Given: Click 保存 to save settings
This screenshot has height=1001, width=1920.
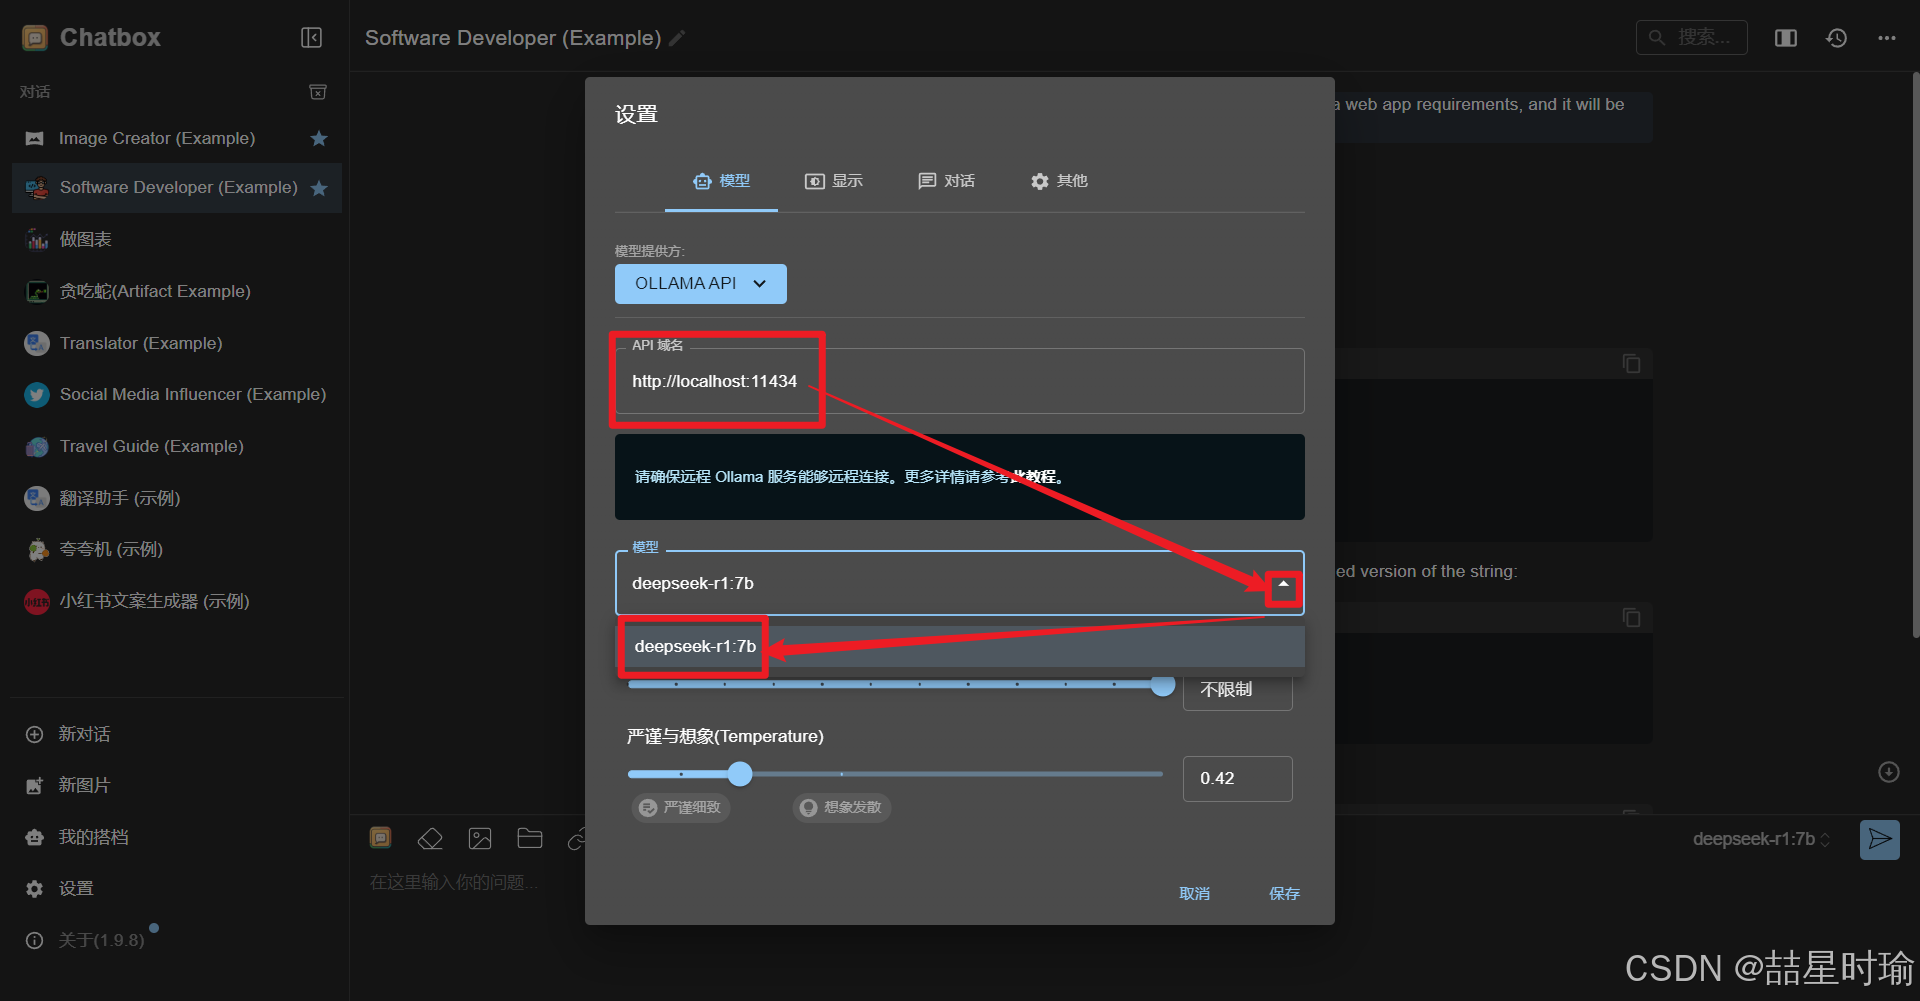Looking at the screenshot, I should pos(1285,894).
